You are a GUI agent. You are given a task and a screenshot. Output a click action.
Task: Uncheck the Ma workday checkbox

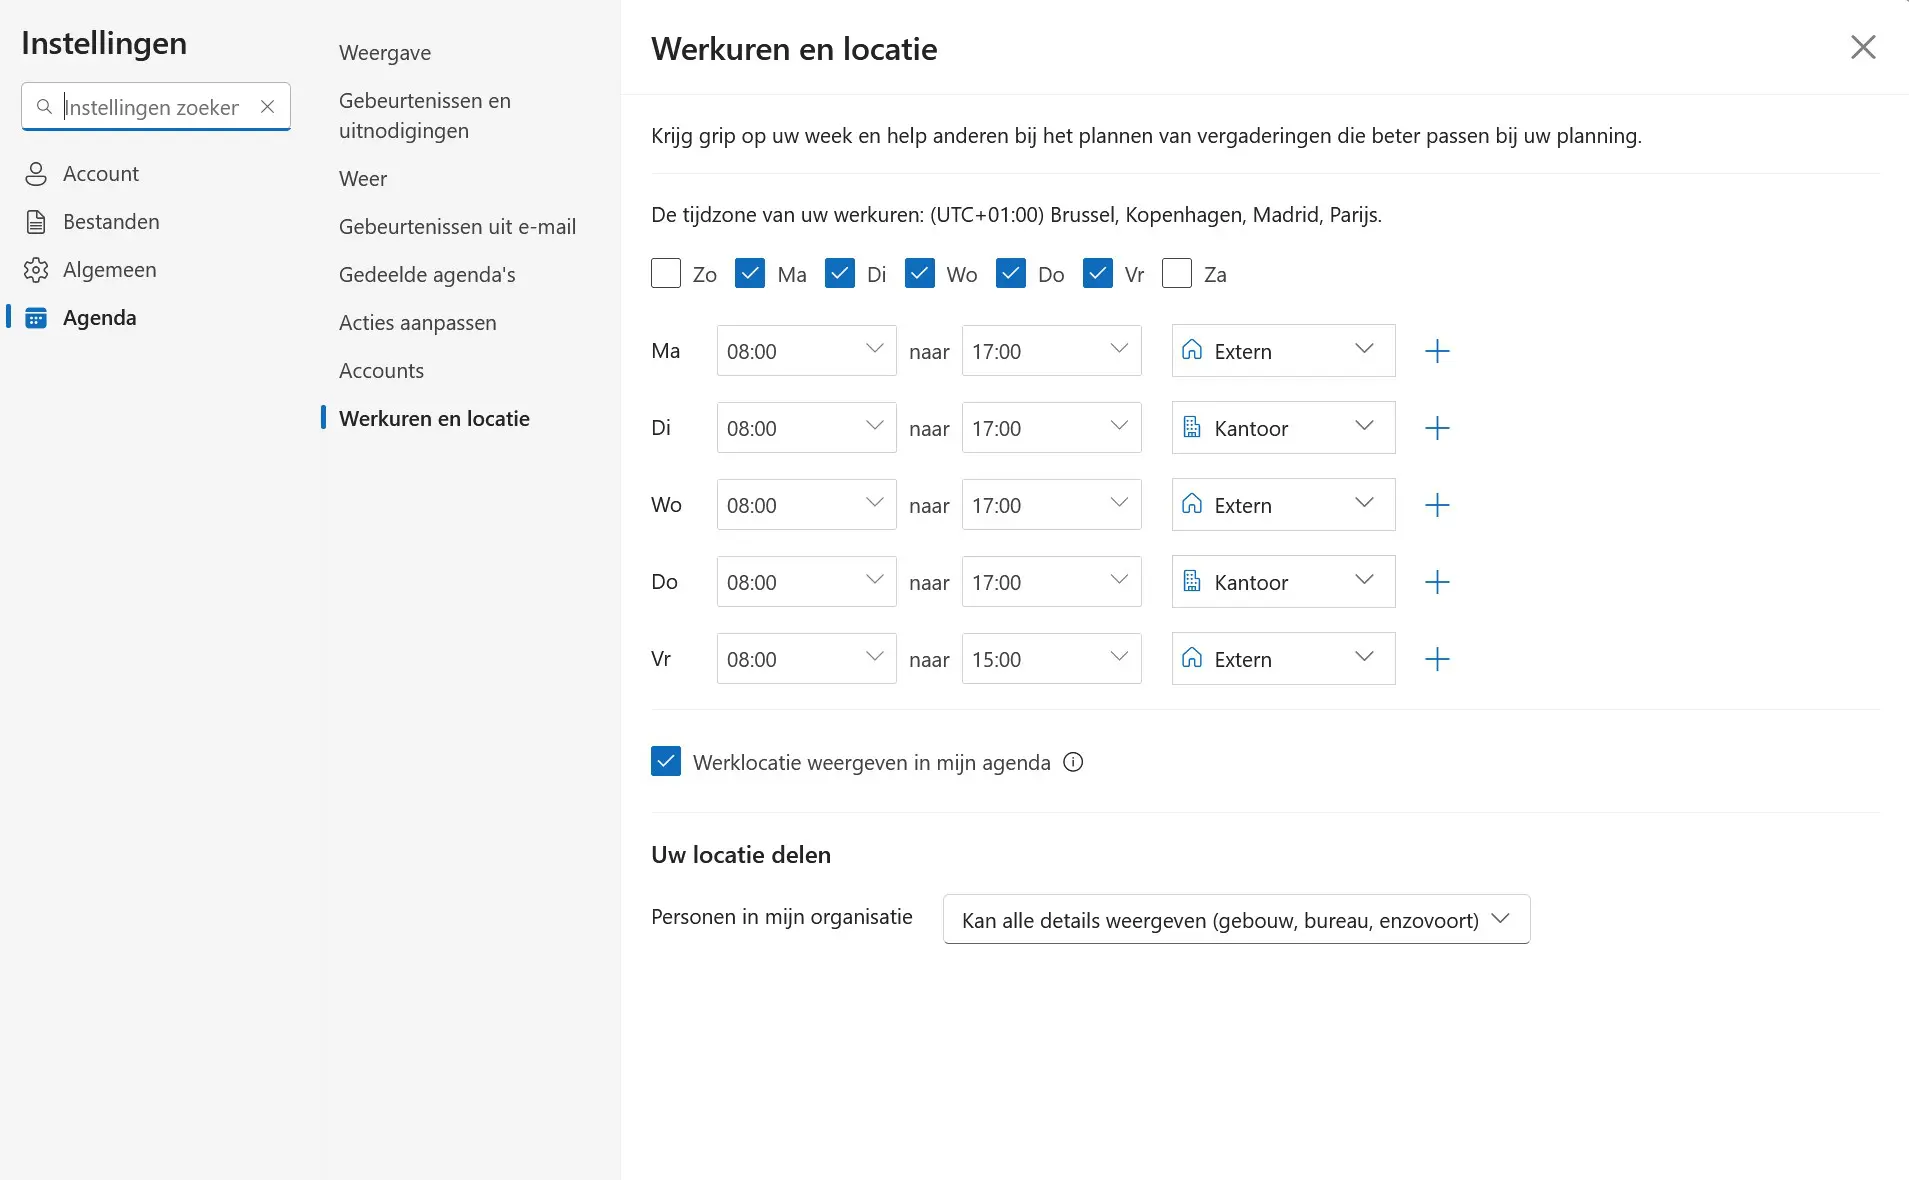click(750, 273)
